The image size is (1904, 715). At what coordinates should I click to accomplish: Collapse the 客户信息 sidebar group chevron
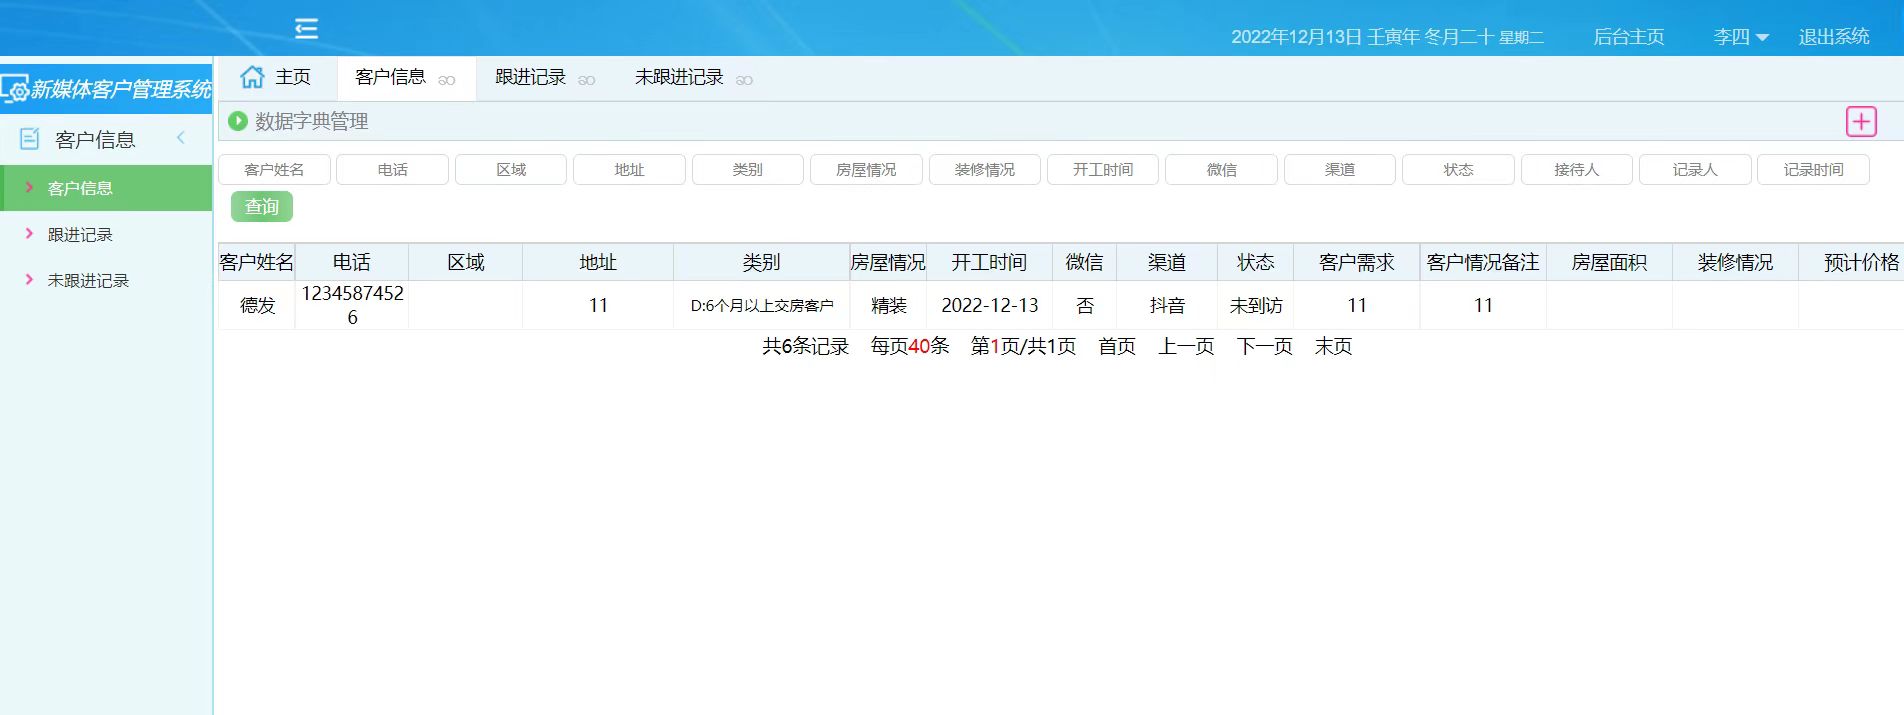(x=181, y=138)
